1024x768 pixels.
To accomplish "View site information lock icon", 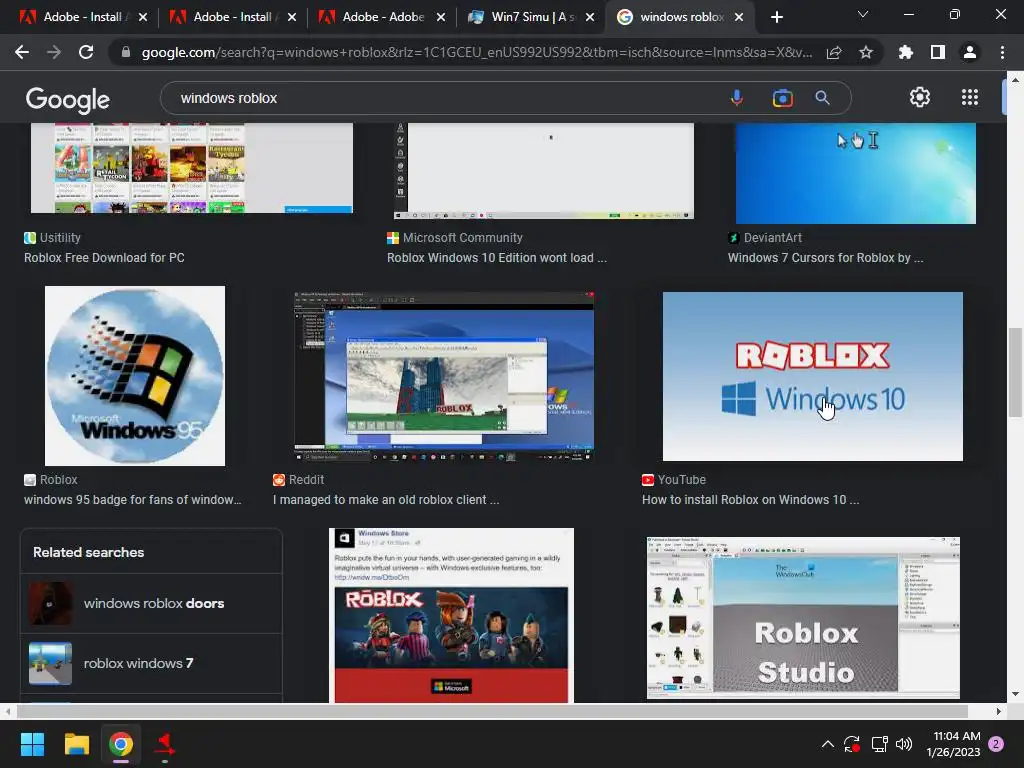I will (x=125, y=52).
